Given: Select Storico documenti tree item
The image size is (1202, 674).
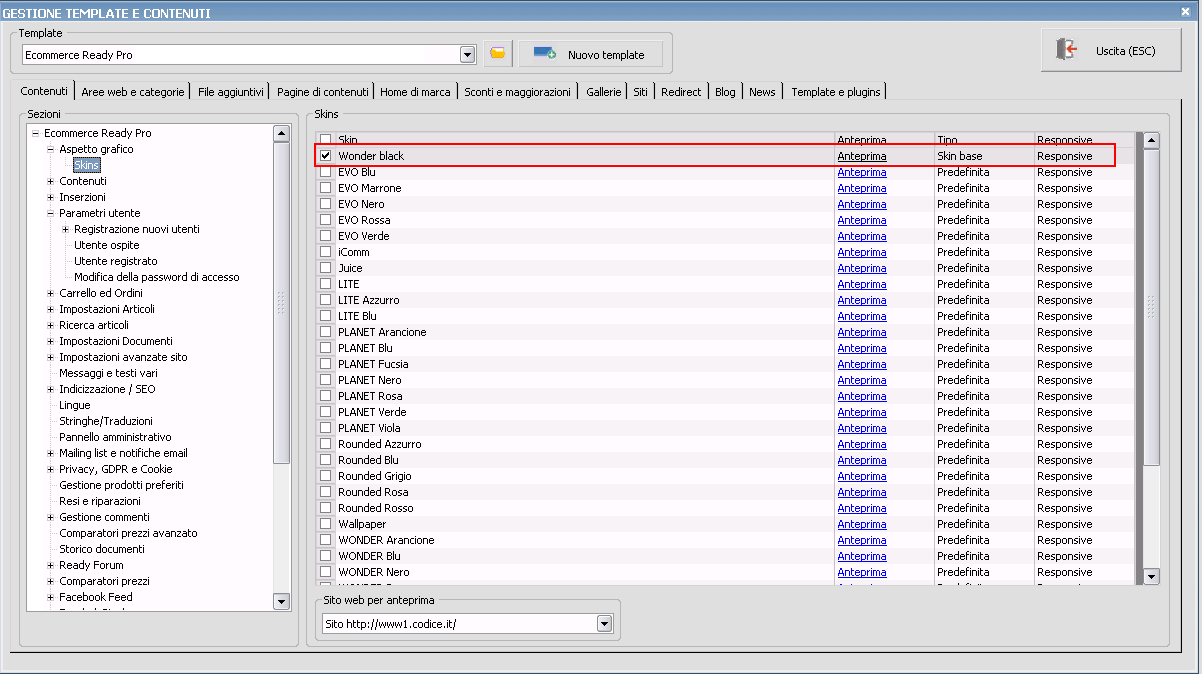Looking at the screenshot, I should pyautogui.click(x=102, y=549).
